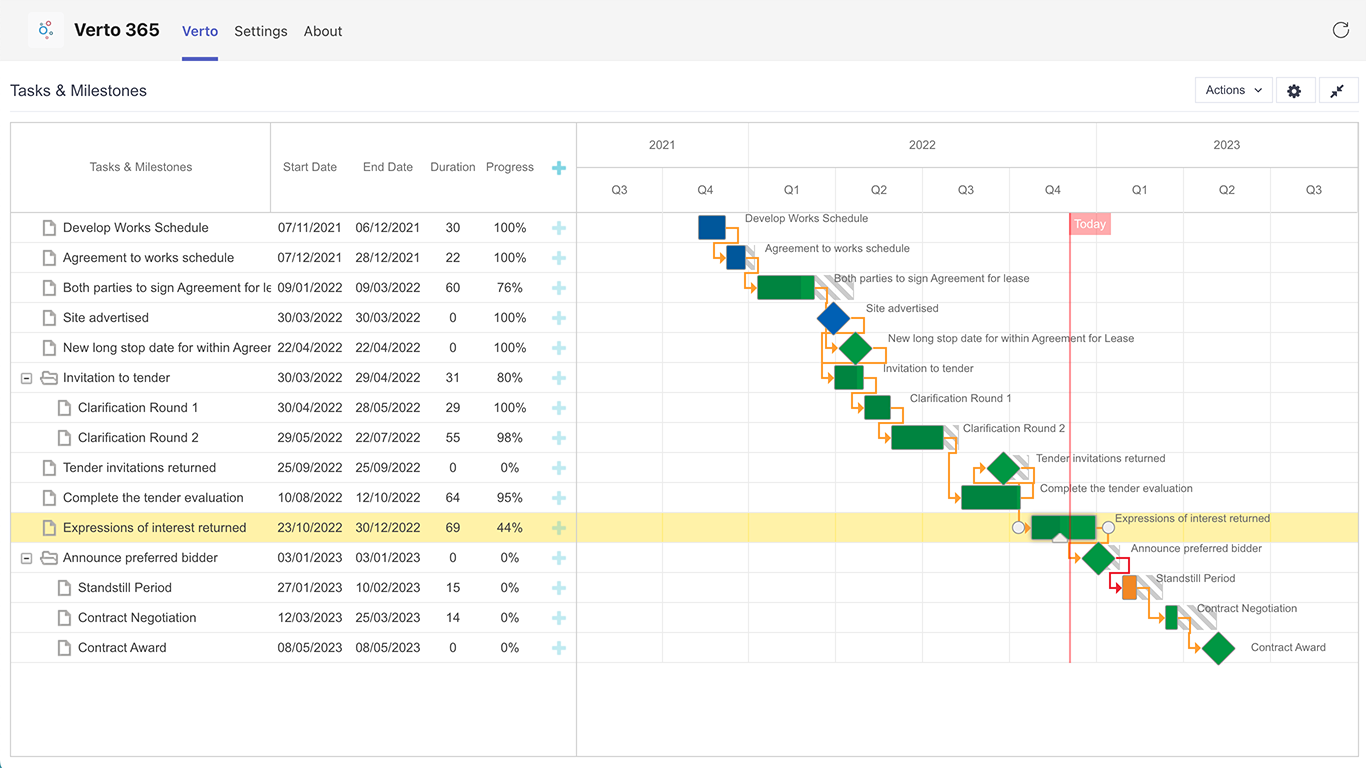Viewport: 1366px width, 768px height.
Task: Switch to the Settings tab
Action: [x=260, y=31]
